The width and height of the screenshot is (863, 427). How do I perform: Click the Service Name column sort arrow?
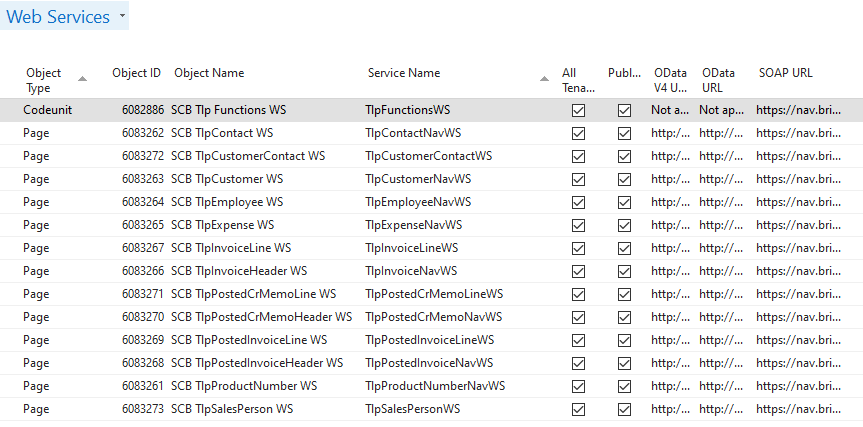tap(544, 78)
